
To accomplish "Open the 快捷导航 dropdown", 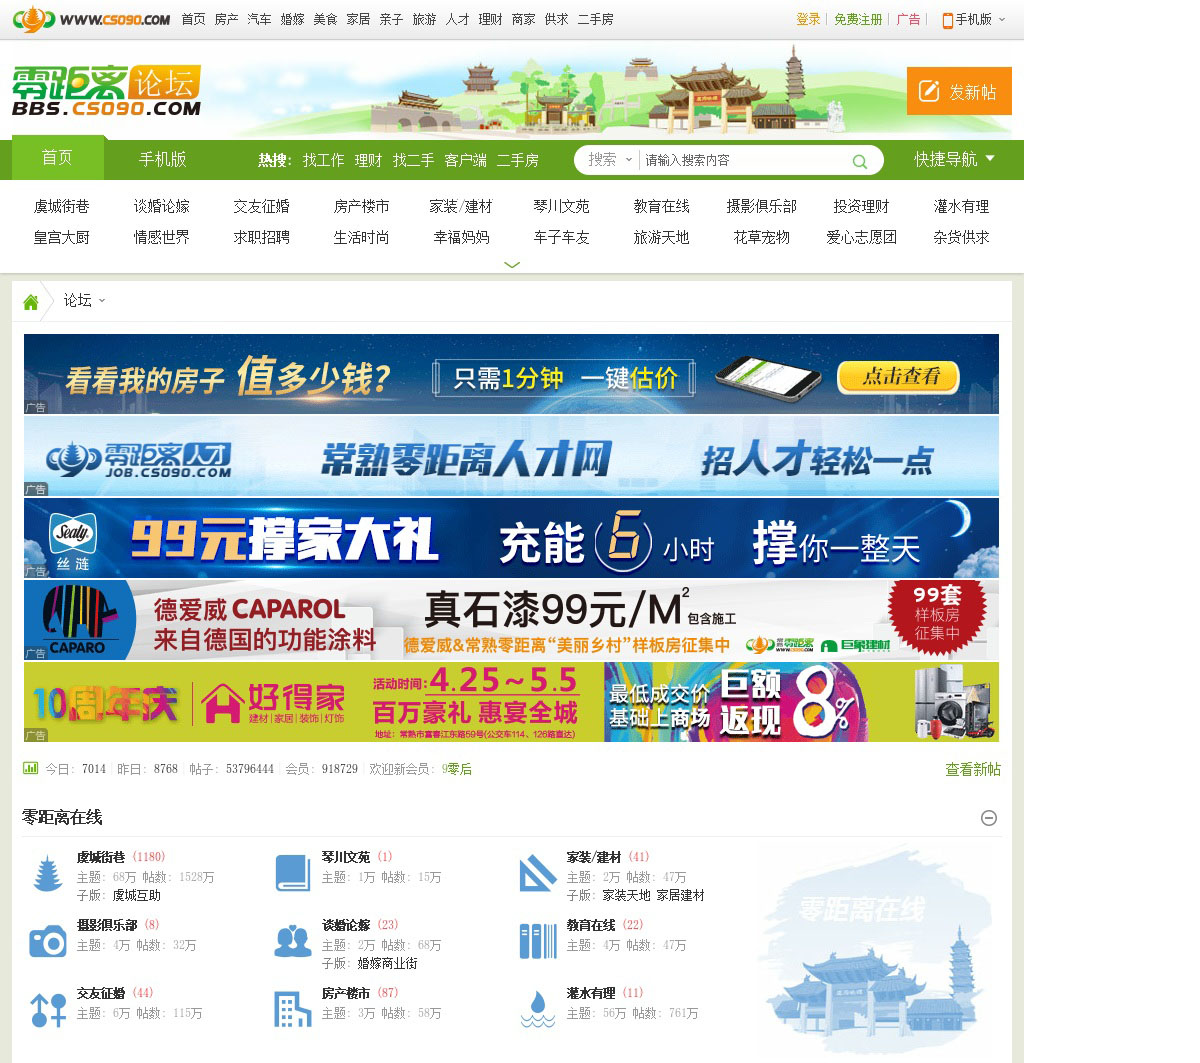I will [x=954, y=159].
